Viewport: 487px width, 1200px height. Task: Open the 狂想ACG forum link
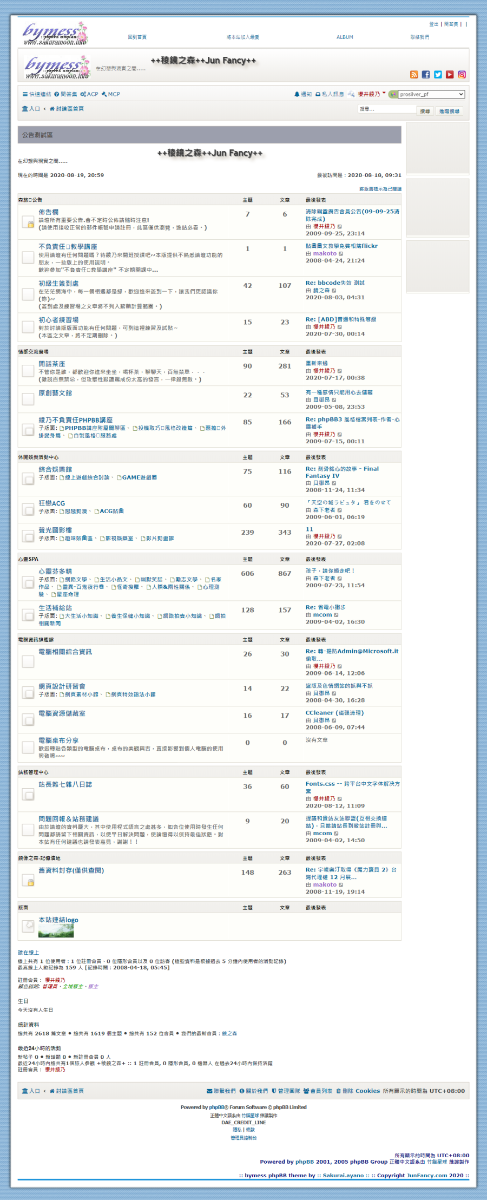[x=50, y=504]
